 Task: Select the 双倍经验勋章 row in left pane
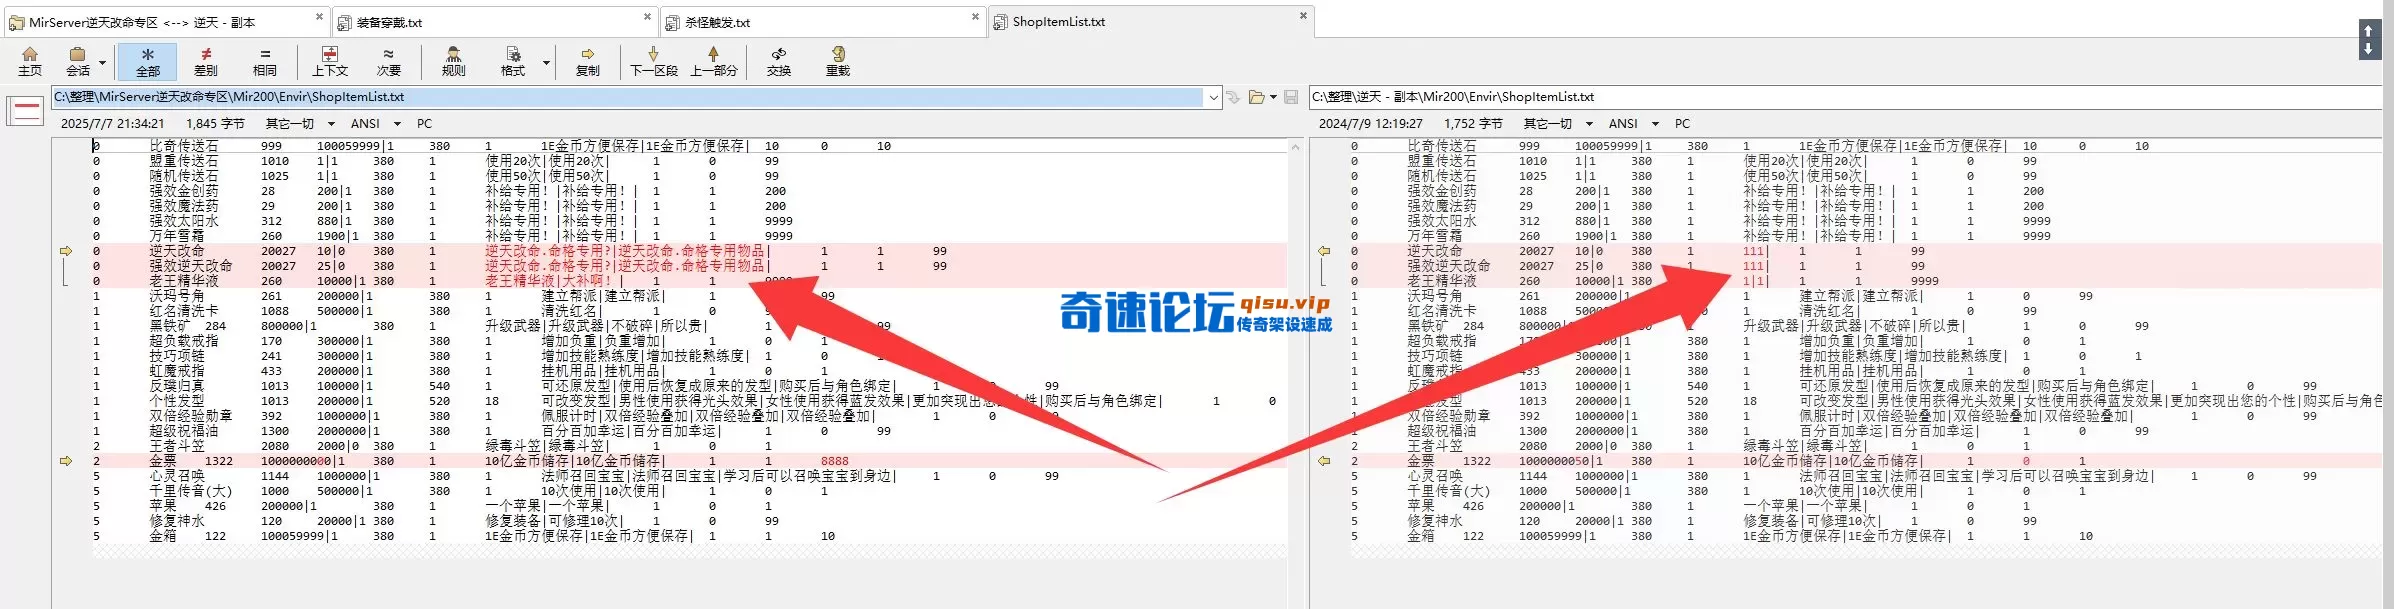670,416
